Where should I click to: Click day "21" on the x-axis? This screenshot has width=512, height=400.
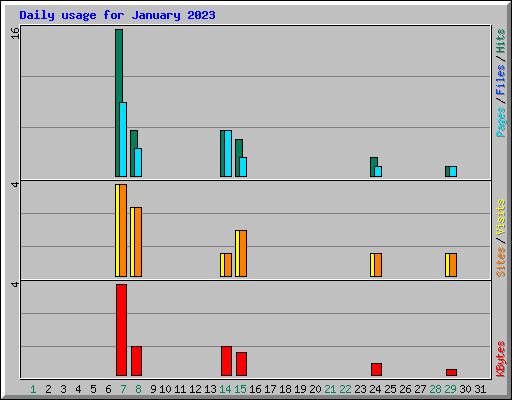[x=330, y=389]
